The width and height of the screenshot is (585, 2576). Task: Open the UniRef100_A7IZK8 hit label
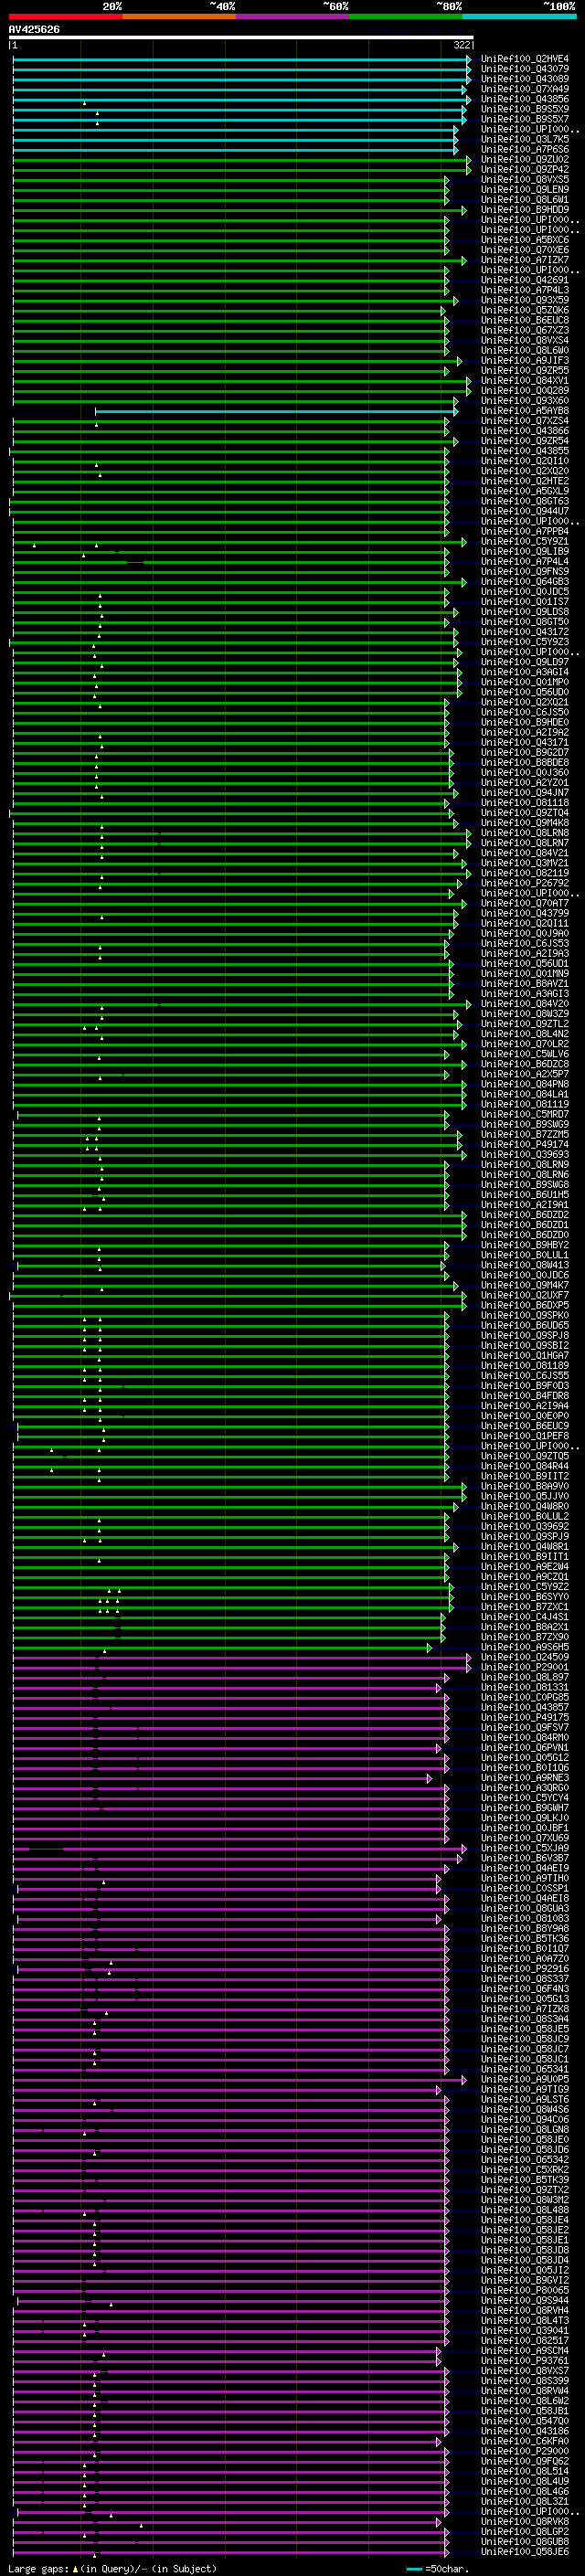524,2008
